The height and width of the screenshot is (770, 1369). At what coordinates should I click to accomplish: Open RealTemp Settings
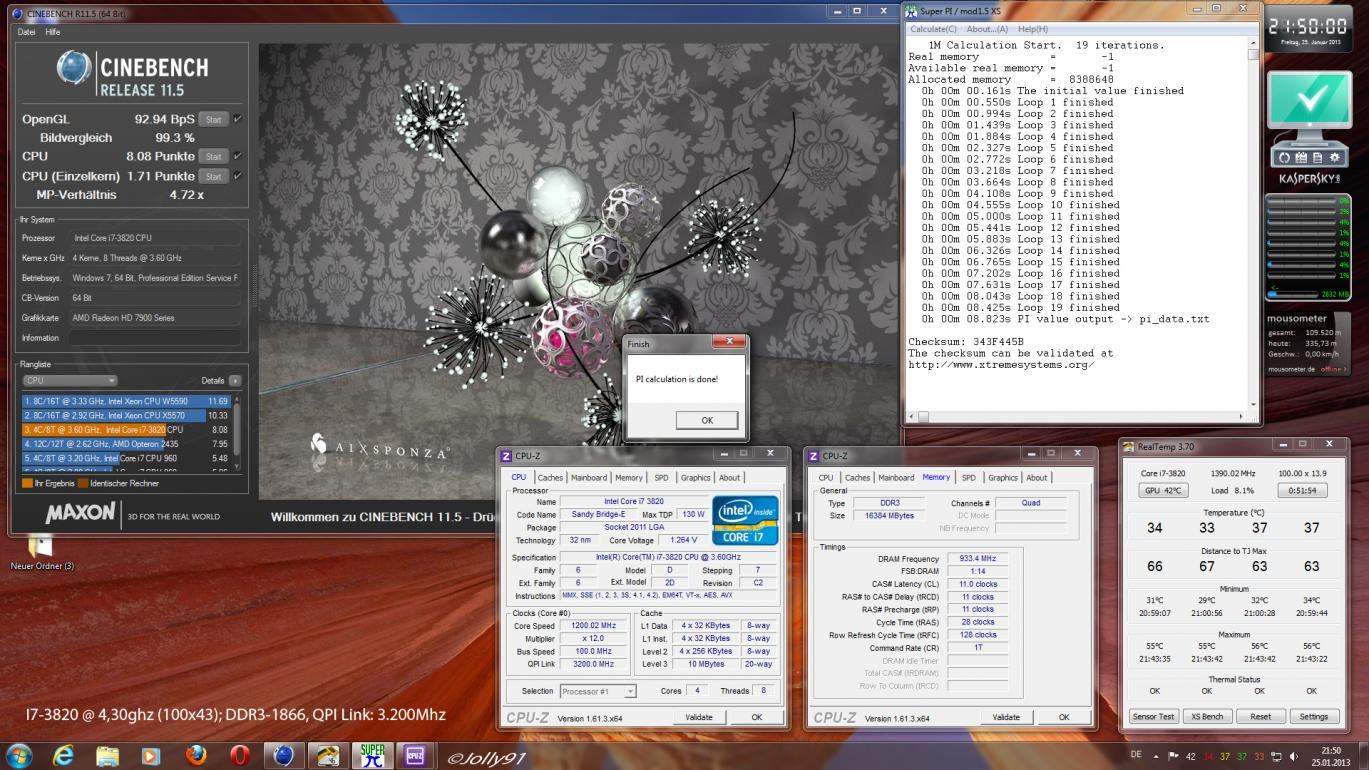(1313, 716)
